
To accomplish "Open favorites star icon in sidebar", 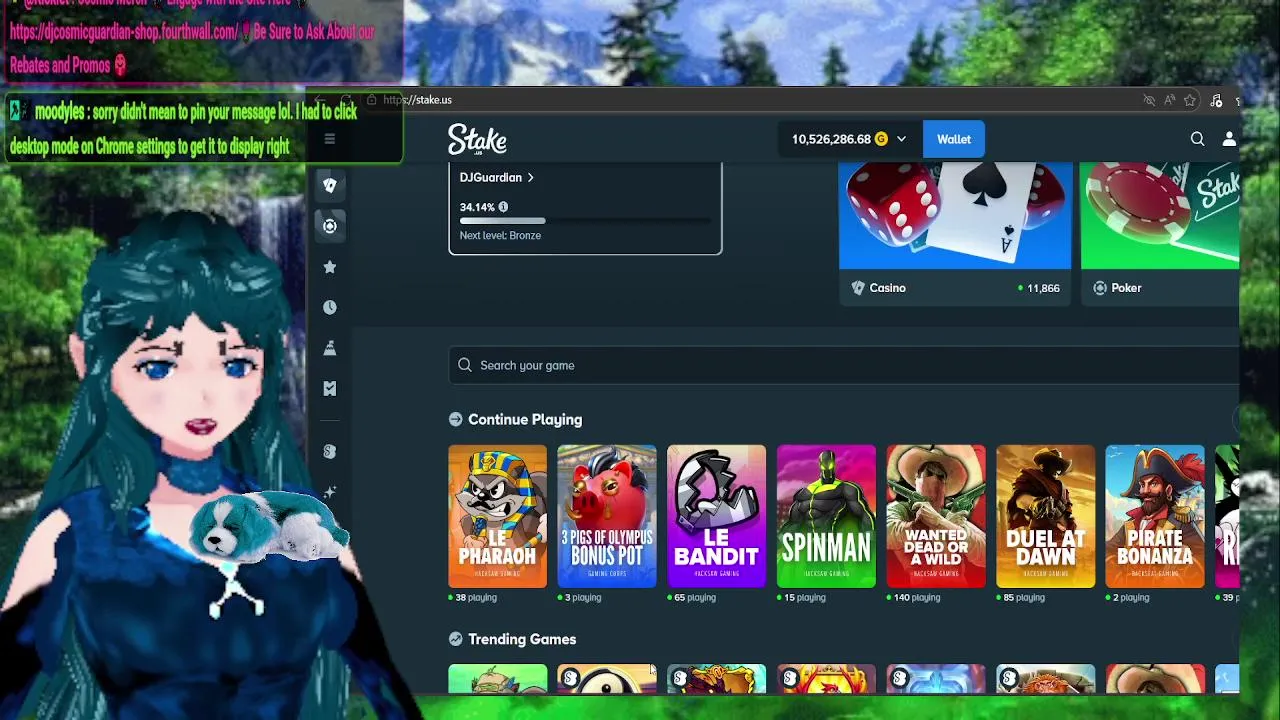I will point(330,267).
